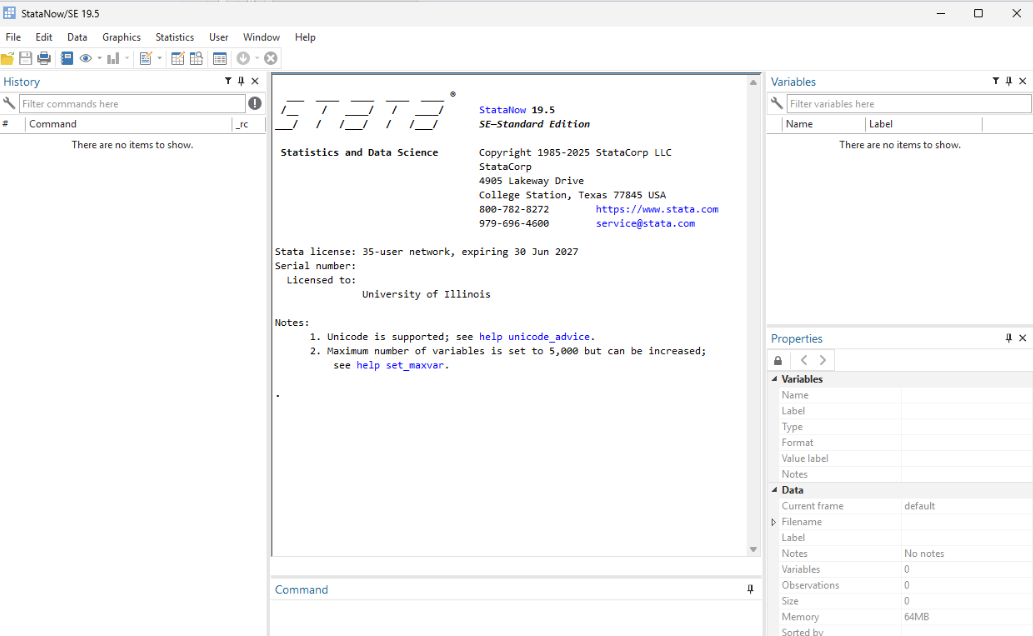Image resolution: width=1033 pixels, height=636 pixels.
Task: Click the help set_maxvar link
Action: 400,365
